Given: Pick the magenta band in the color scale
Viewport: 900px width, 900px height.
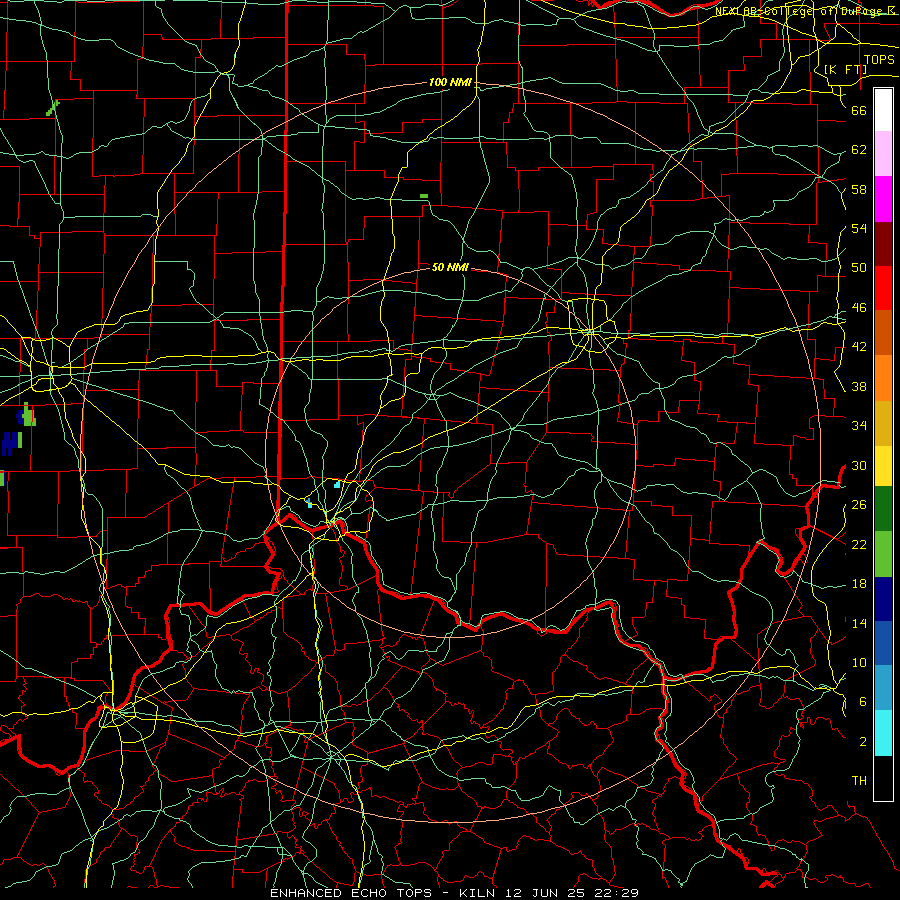Looking at the screenshot, I should coord(883,199).
